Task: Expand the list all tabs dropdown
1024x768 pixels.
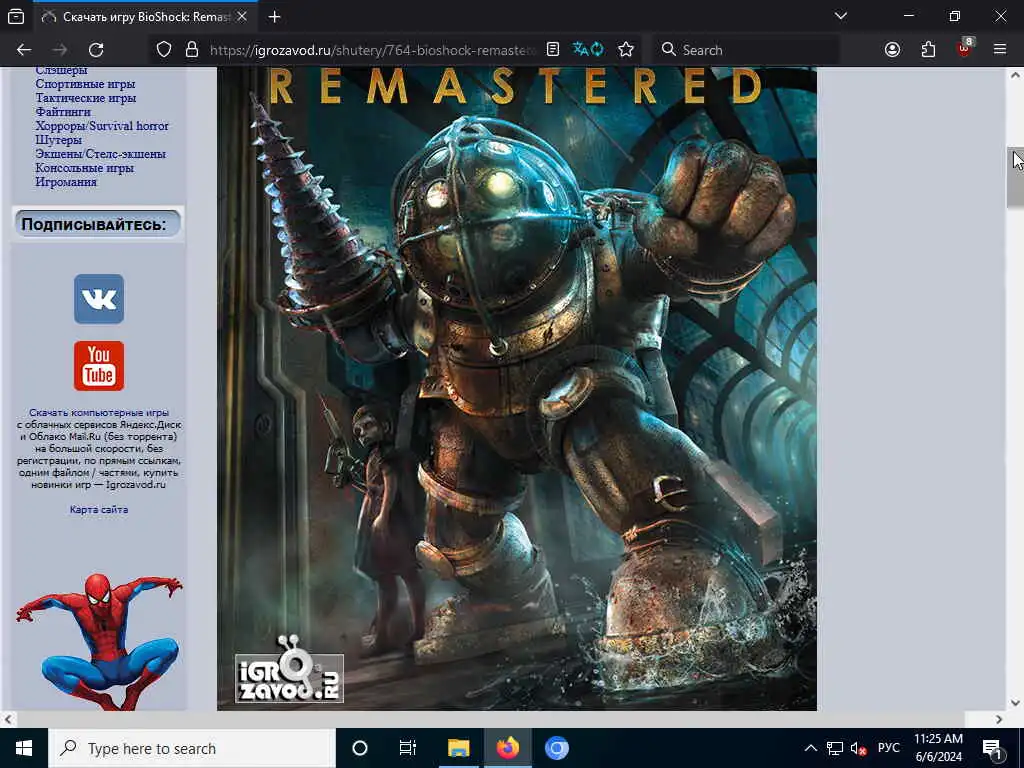Action: tap(840, 16)
